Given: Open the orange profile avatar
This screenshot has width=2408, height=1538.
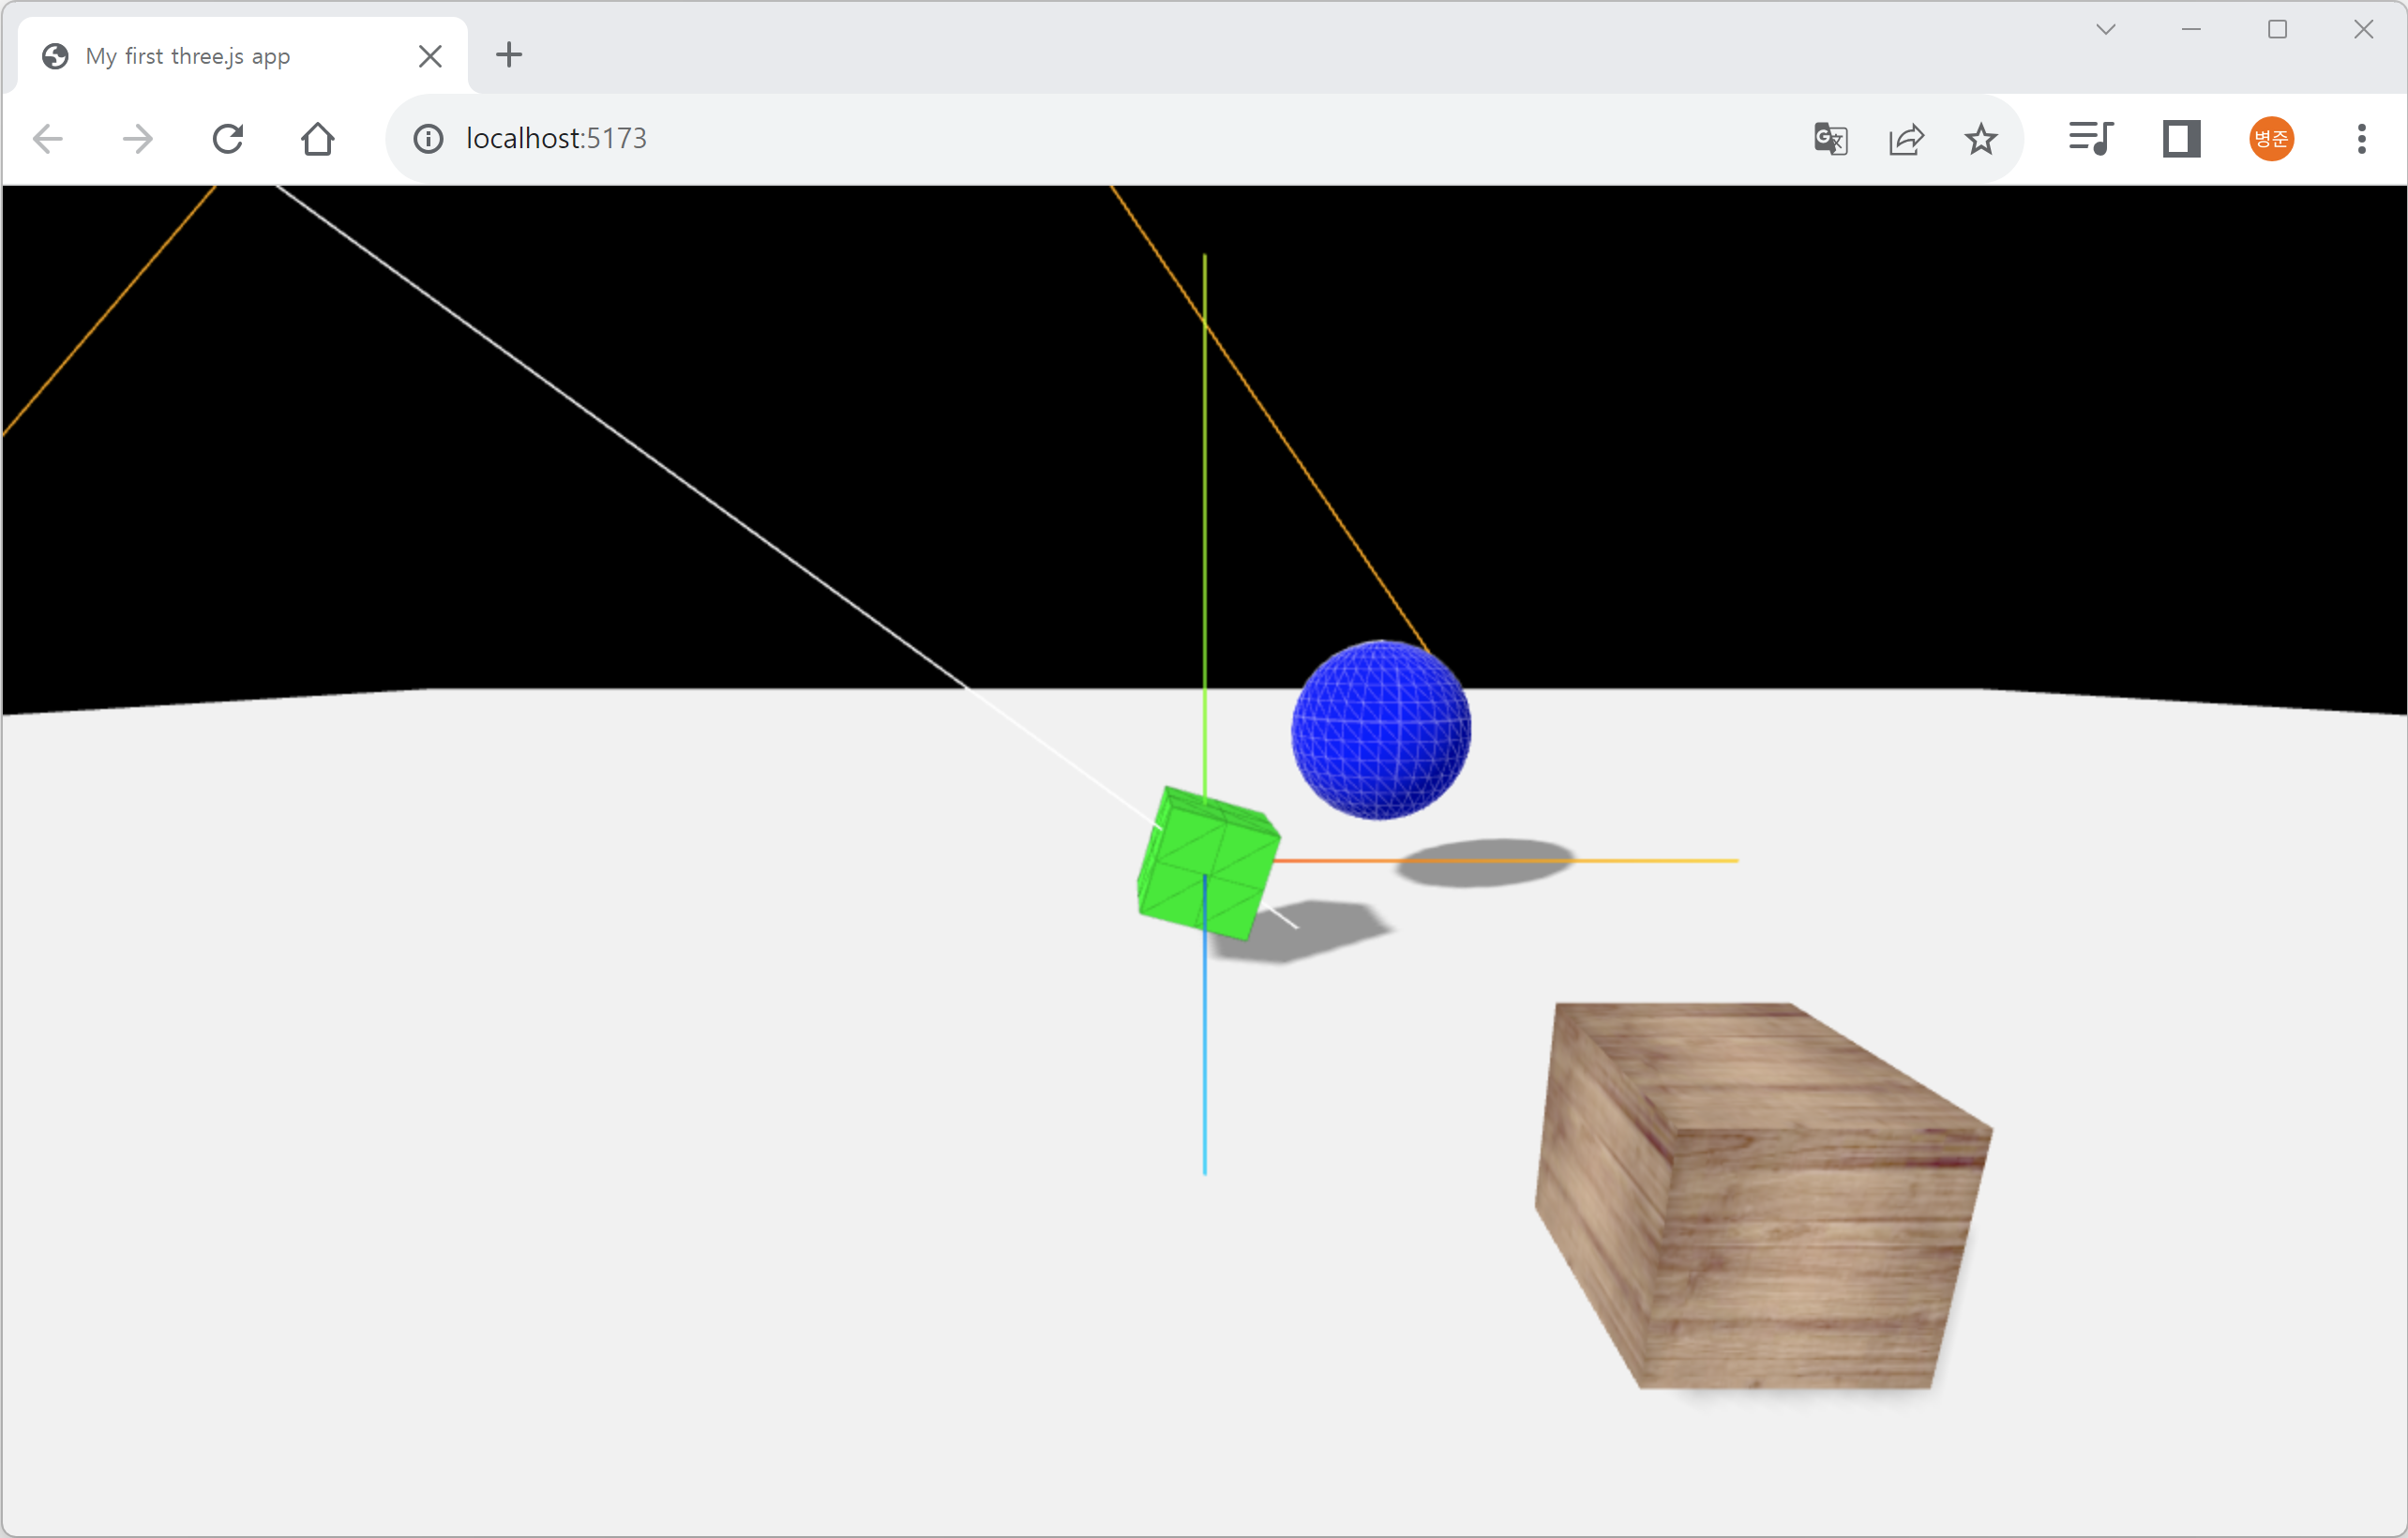Looking at the screenshot, I should click(2271, 139).
